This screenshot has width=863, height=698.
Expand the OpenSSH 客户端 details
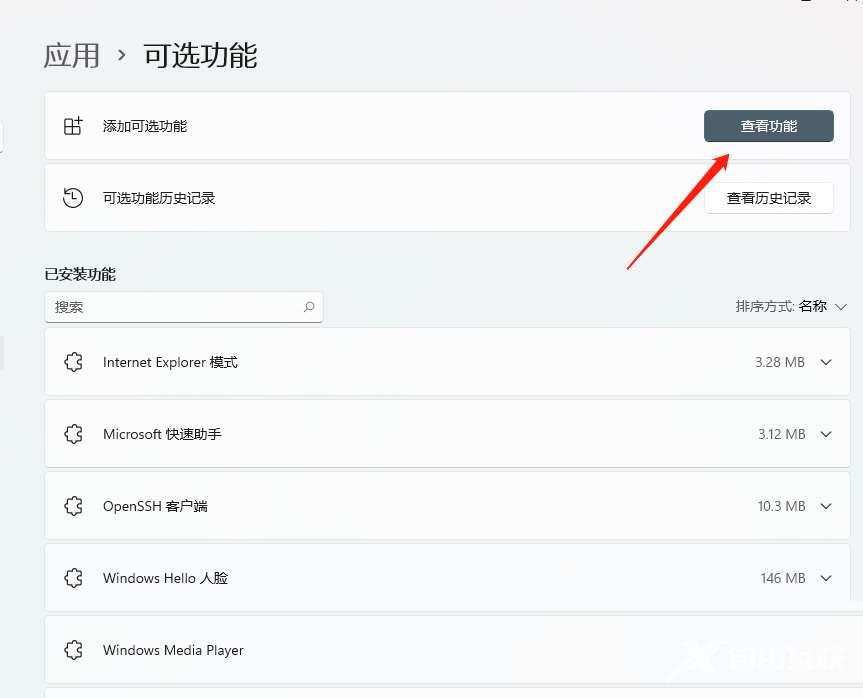click(826, 506)
